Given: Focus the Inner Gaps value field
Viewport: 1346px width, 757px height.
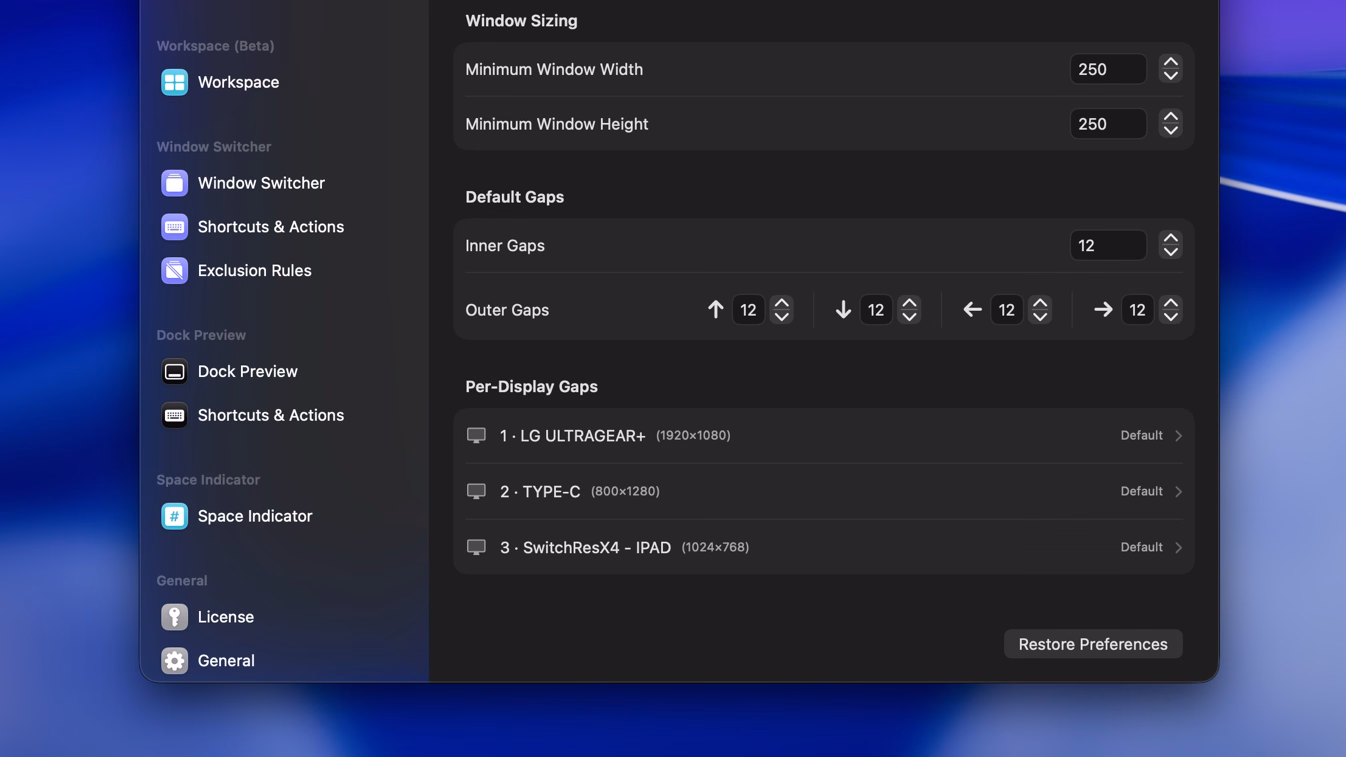Looking at the screenshot, I should (1108, 246).
